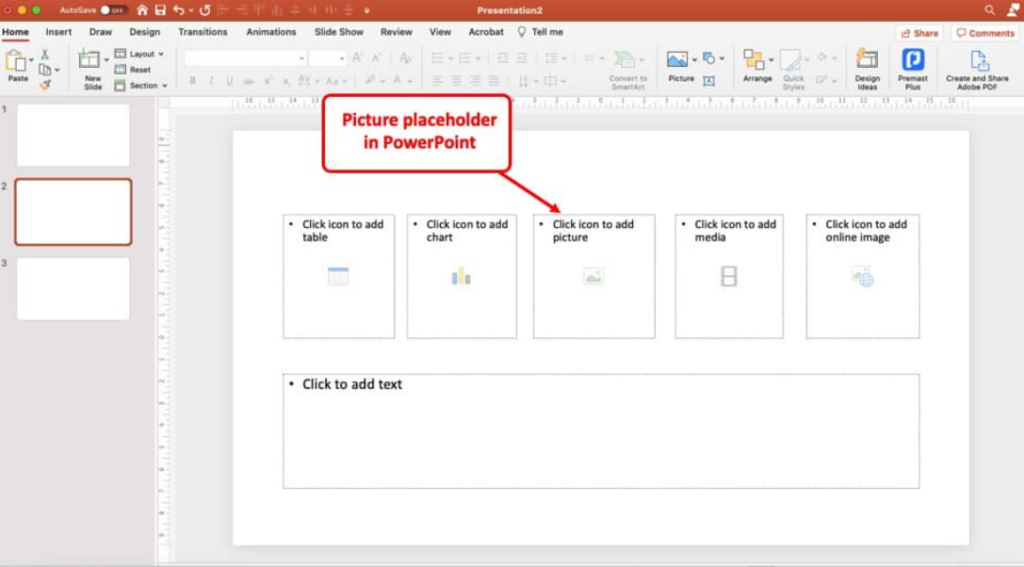
Task: Click Create and Share Adobe PDF
Action: pos(977,68)
